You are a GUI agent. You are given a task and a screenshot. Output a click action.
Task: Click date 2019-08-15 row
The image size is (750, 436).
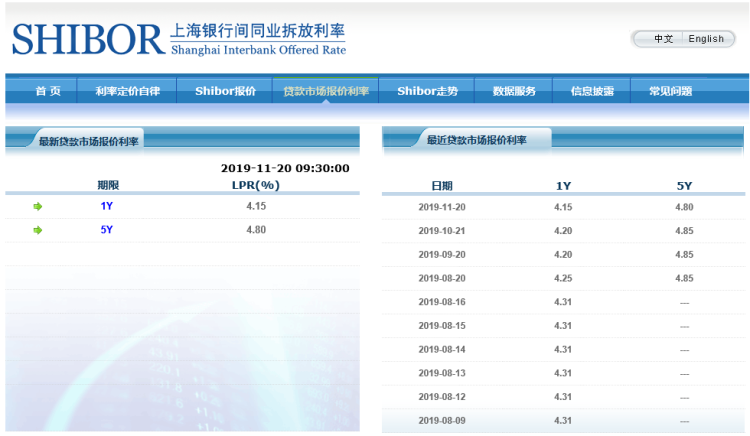441,326
